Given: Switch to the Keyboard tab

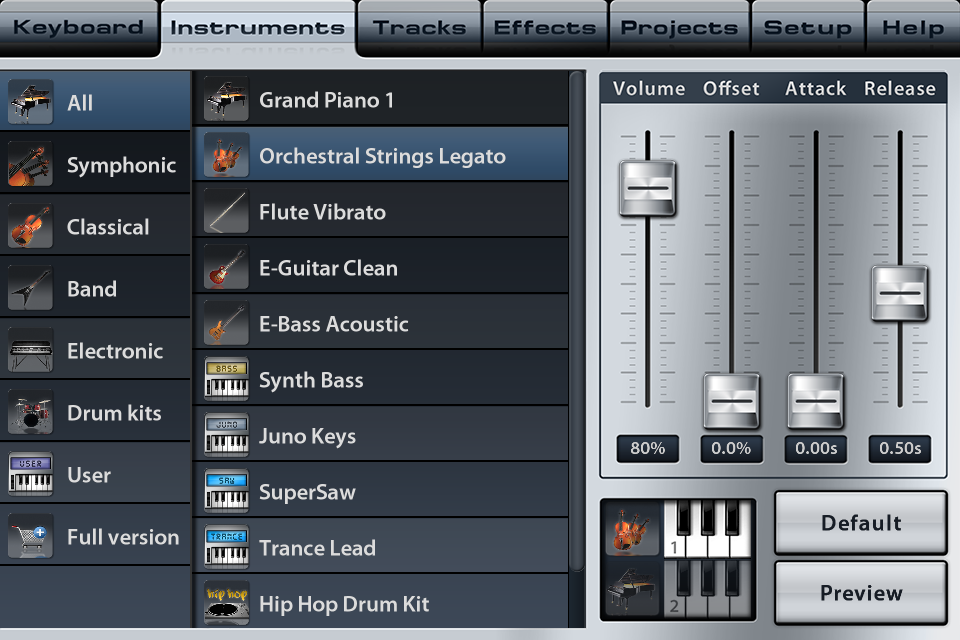Looking at the screenshot, I should [78, 28].
